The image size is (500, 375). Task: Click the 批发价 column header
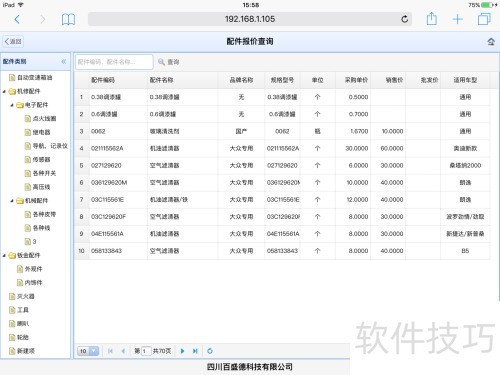pos(423,80)
